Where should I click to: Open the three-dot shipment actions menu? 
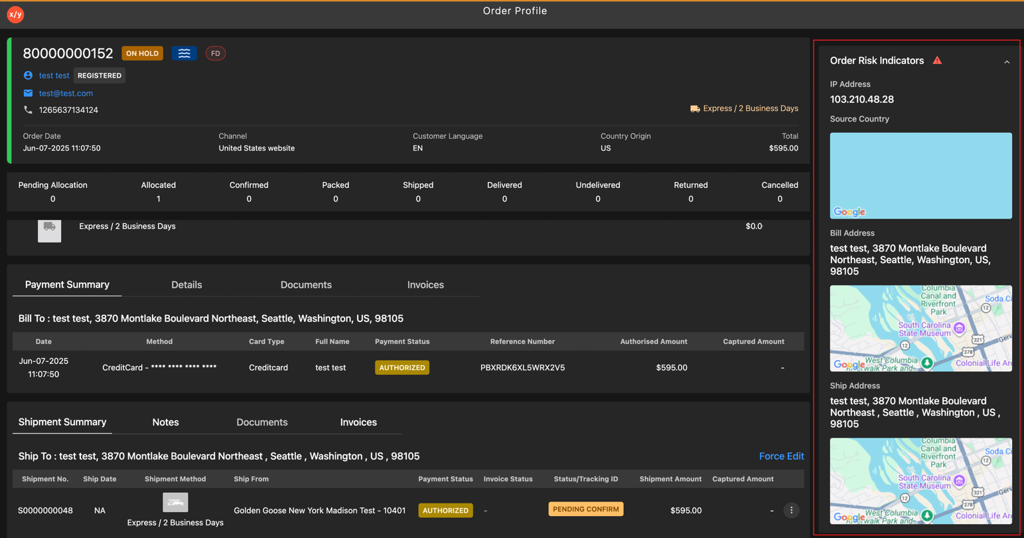click(792, 510)
